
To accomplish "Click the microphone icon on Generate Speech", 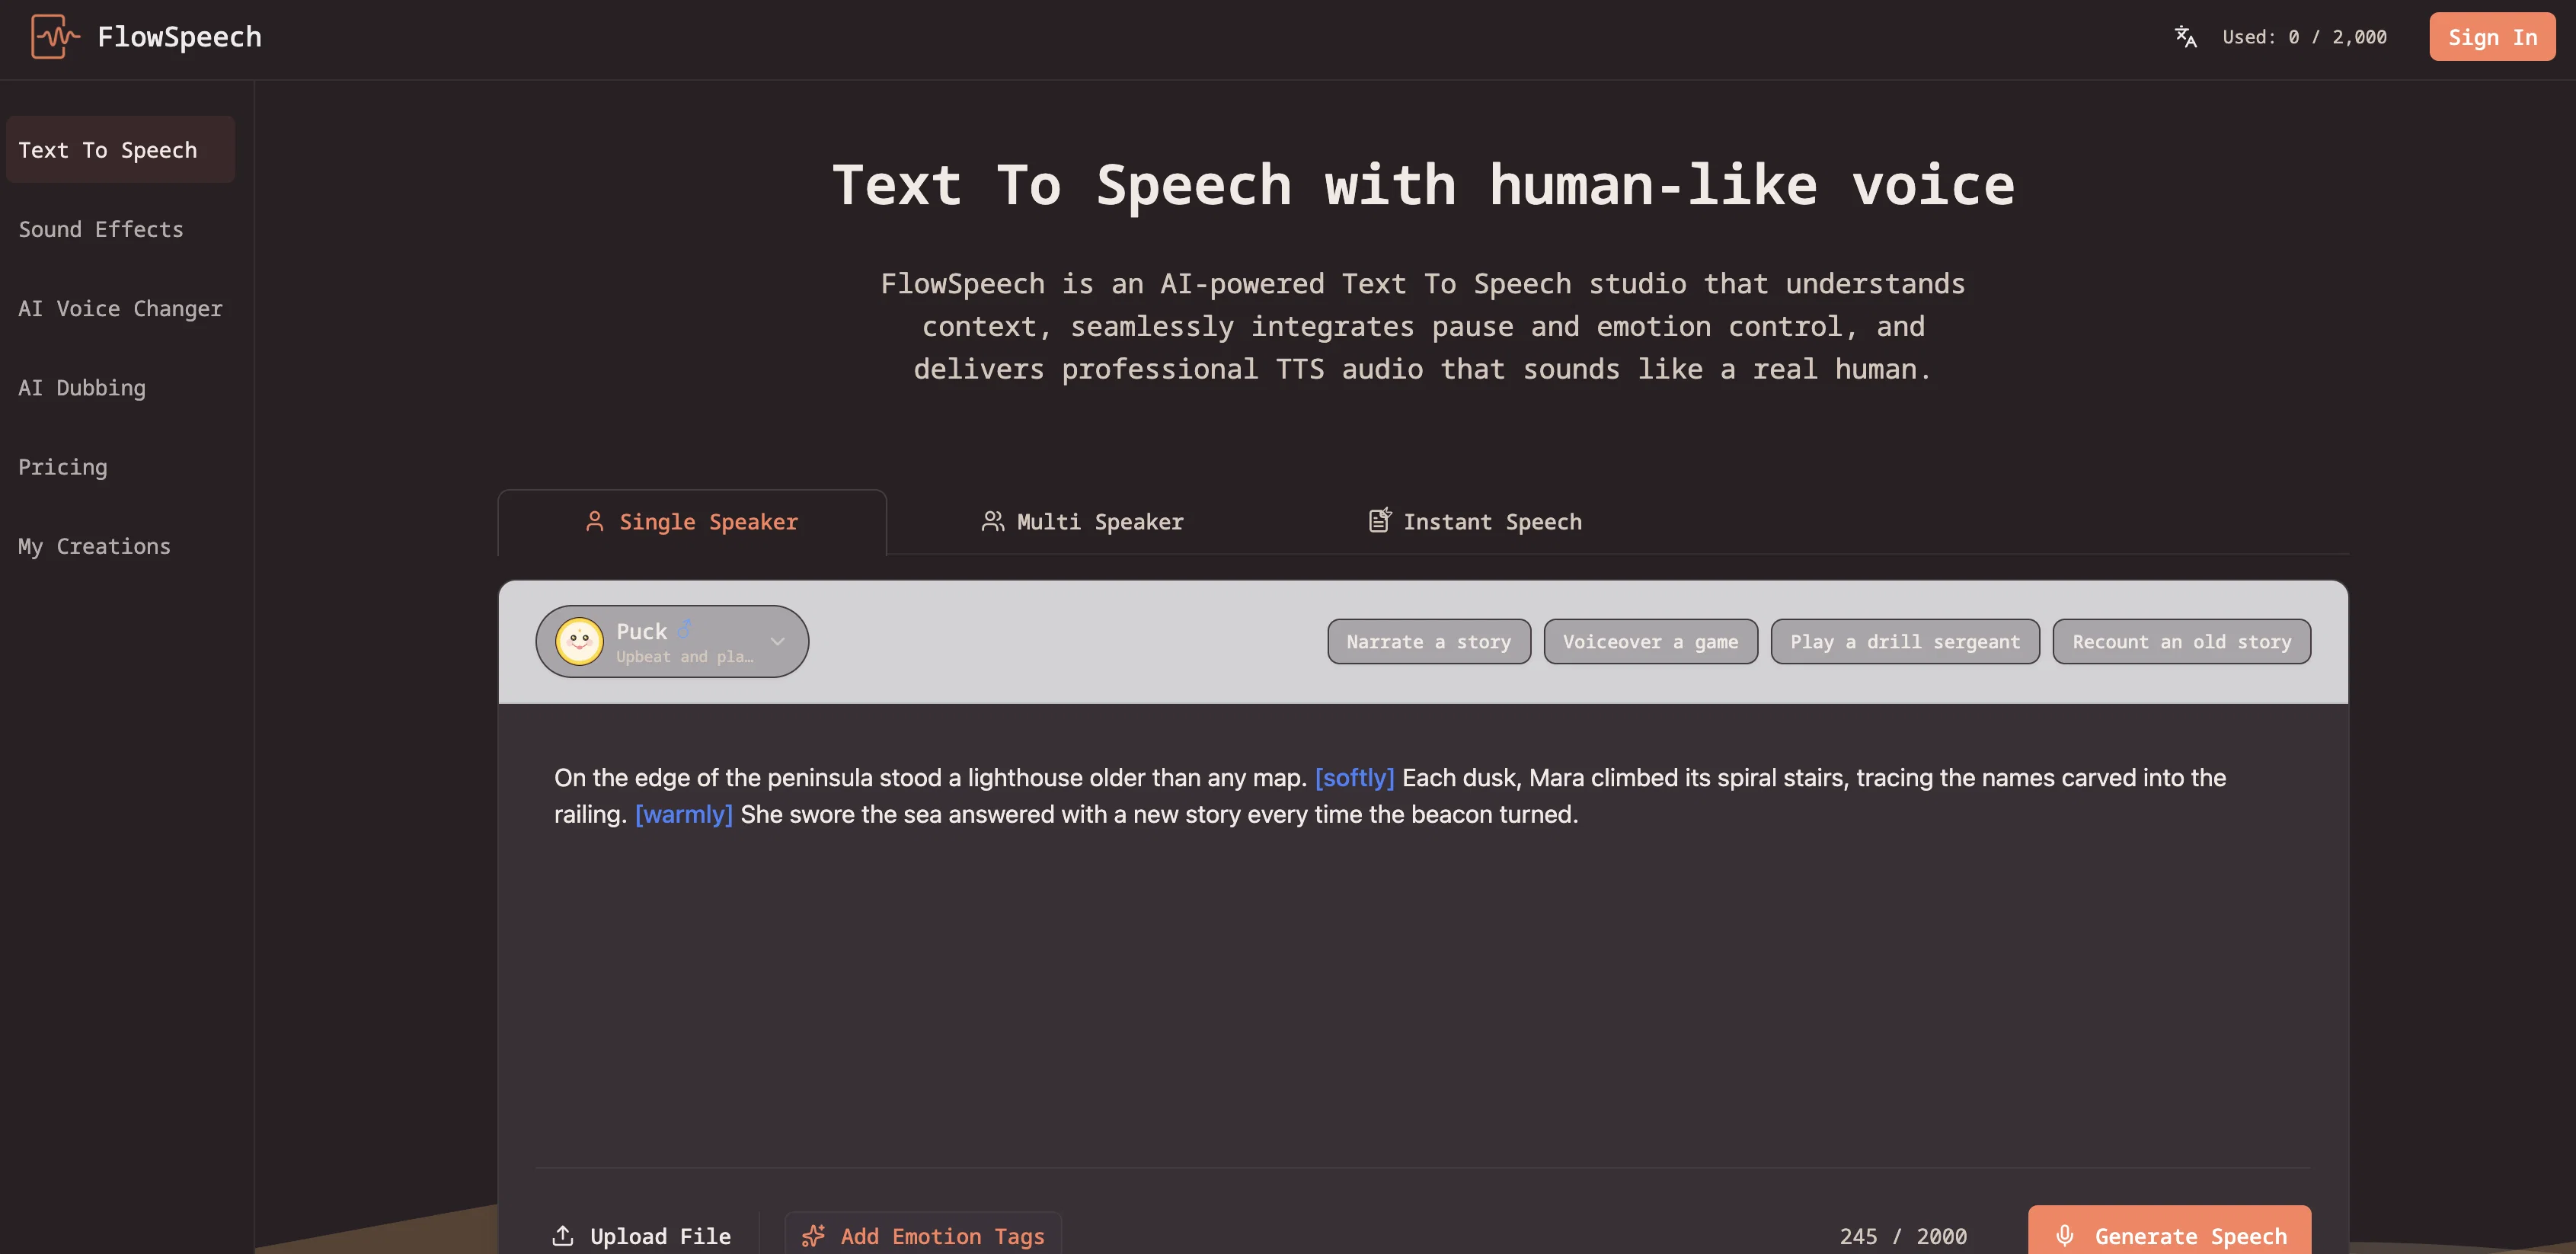I will click(2065, 1236).
